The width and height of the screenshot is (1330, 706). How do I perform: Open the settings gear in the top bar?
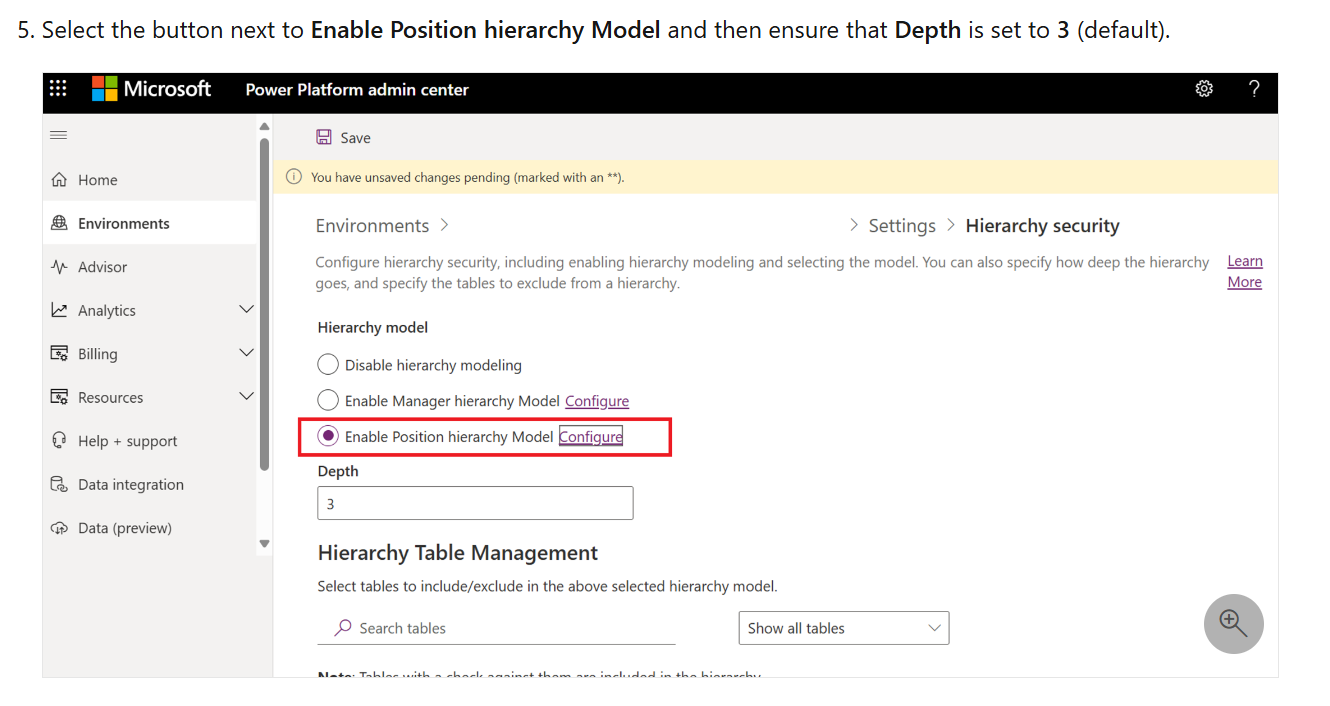[x=1204, y=88]
